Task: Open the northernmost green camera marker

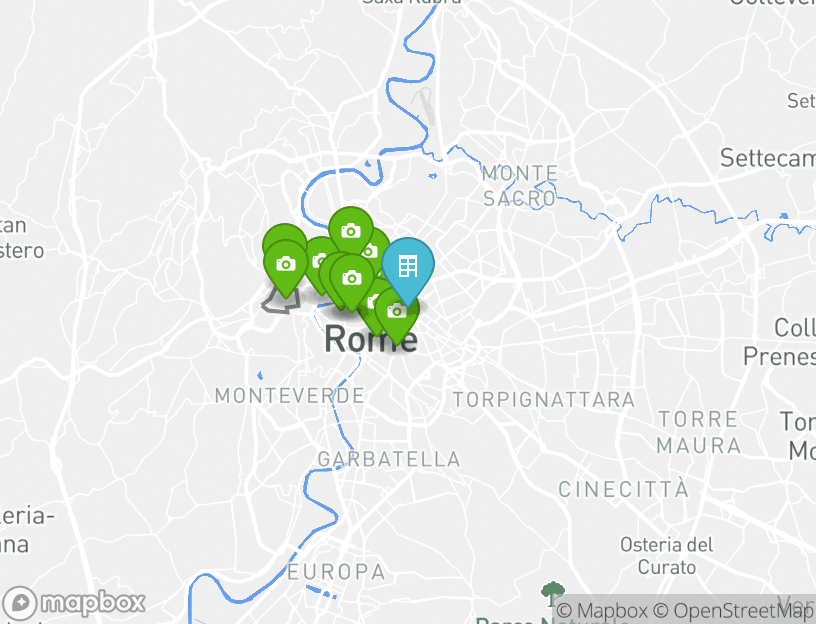Action: pyautogui.click(x=351, y=230)
